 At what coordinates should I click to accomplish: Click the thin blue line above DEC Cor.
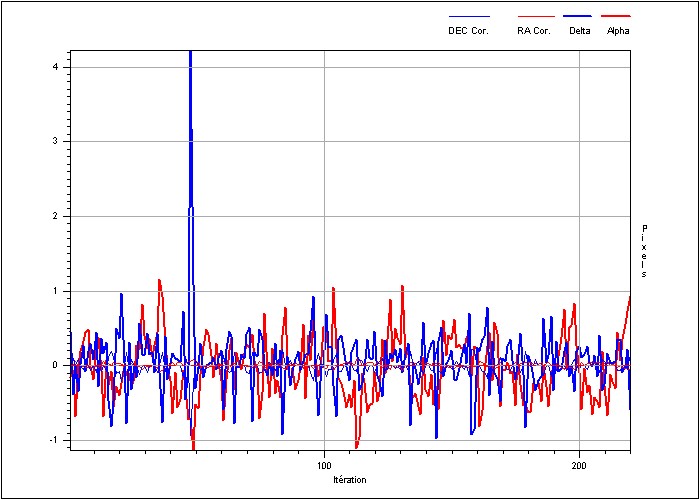[x=469, y=17]
